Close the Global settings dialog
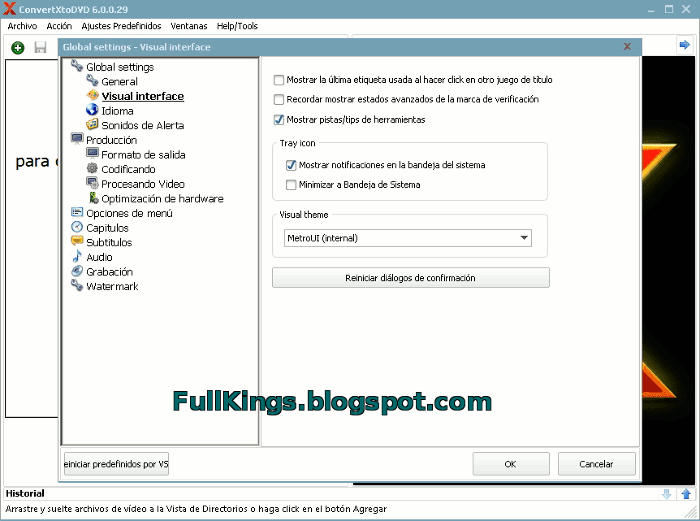The width and height of the screenshot is (700, 521). pos(627,46)
